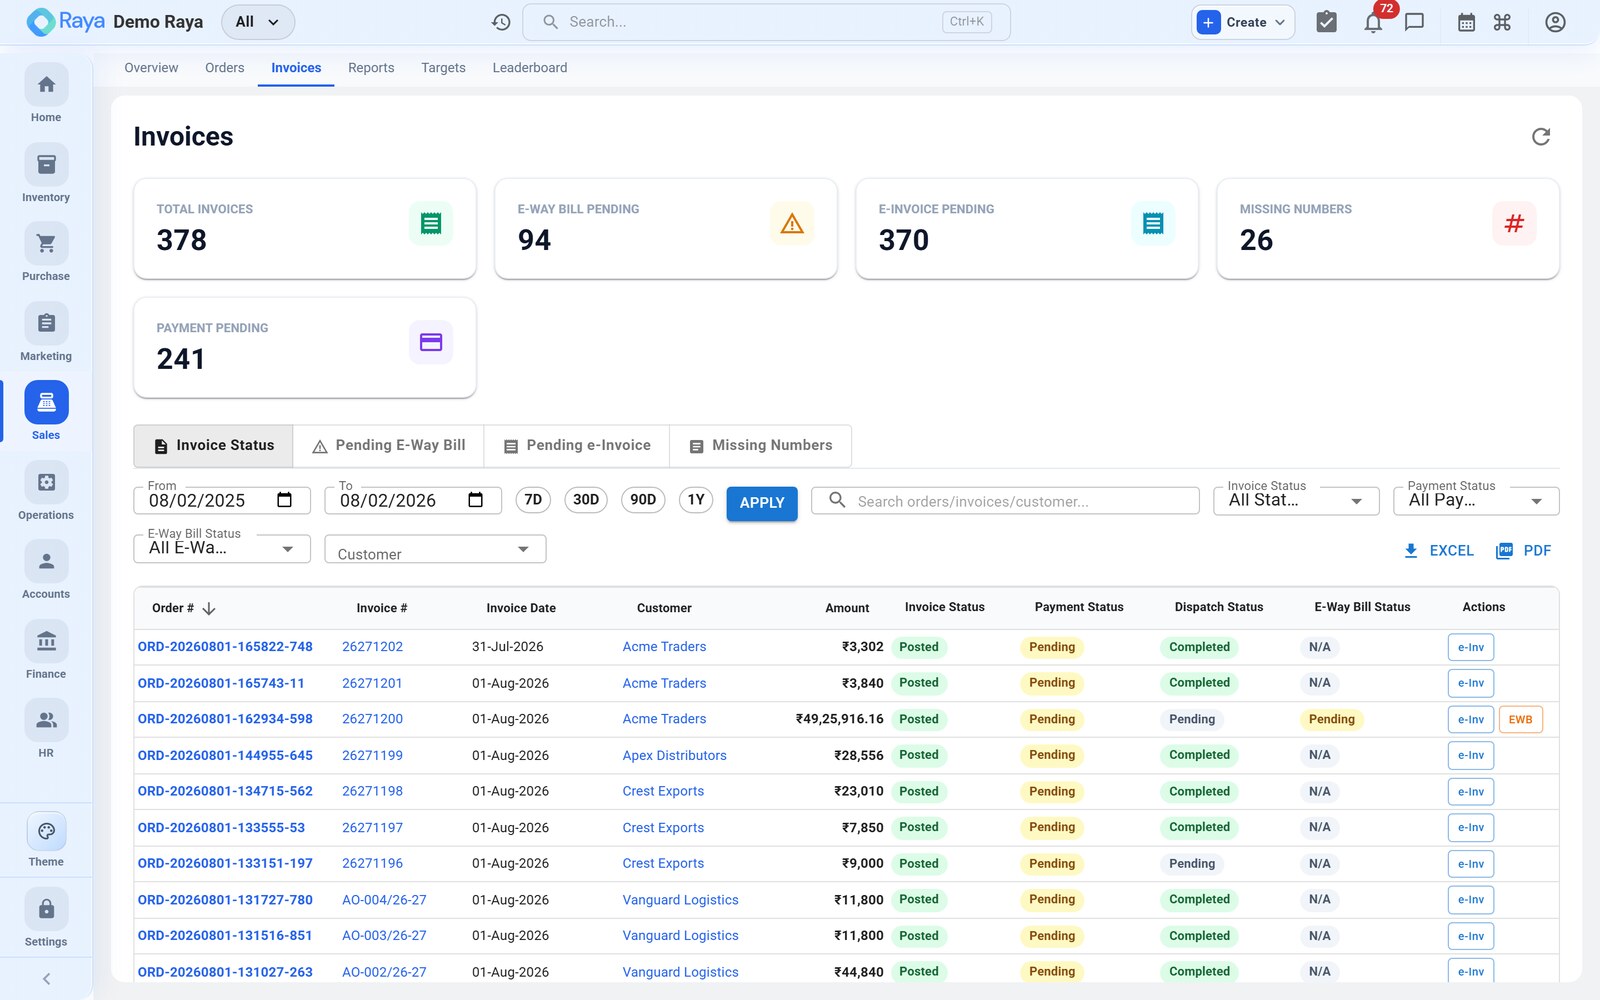
Task: Open the Customer filter dropdown
Action: click(x=435, y=549)
